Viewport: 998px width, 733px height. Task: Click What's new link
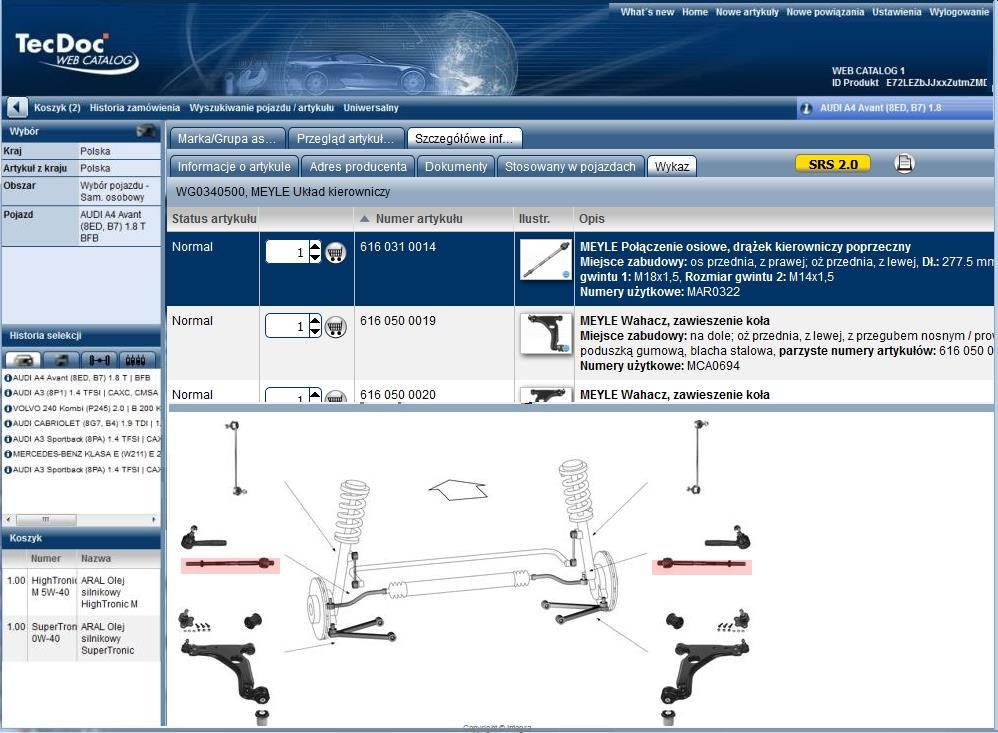(647, 12)
